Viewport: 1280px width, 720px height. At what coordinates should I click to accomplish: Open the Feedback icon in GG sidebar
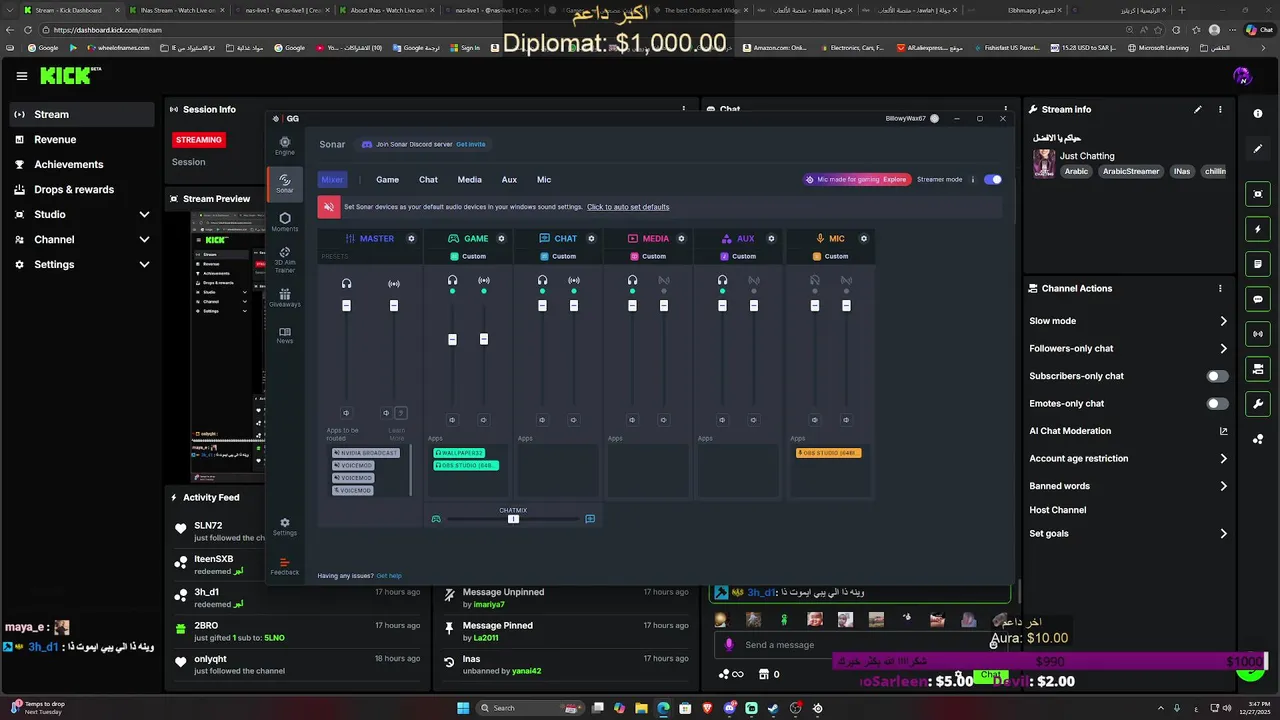(285, 566)
